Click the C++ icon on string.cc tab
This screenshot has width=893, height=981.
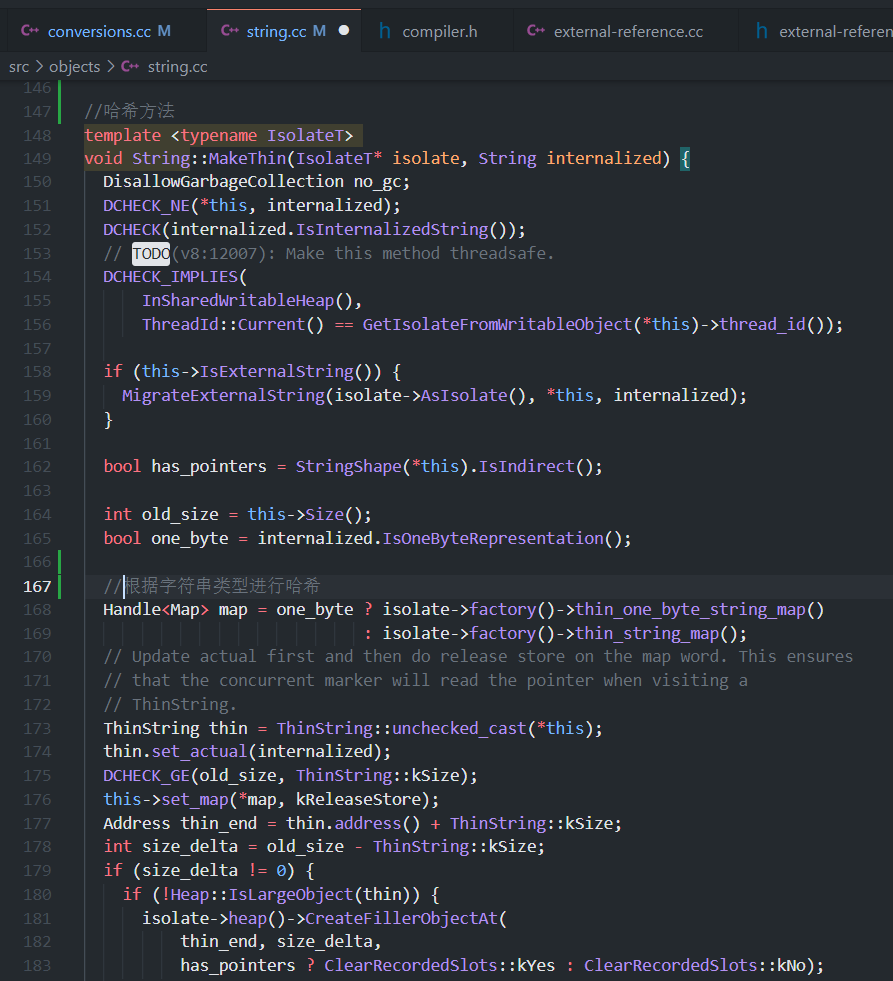point(230,31)
